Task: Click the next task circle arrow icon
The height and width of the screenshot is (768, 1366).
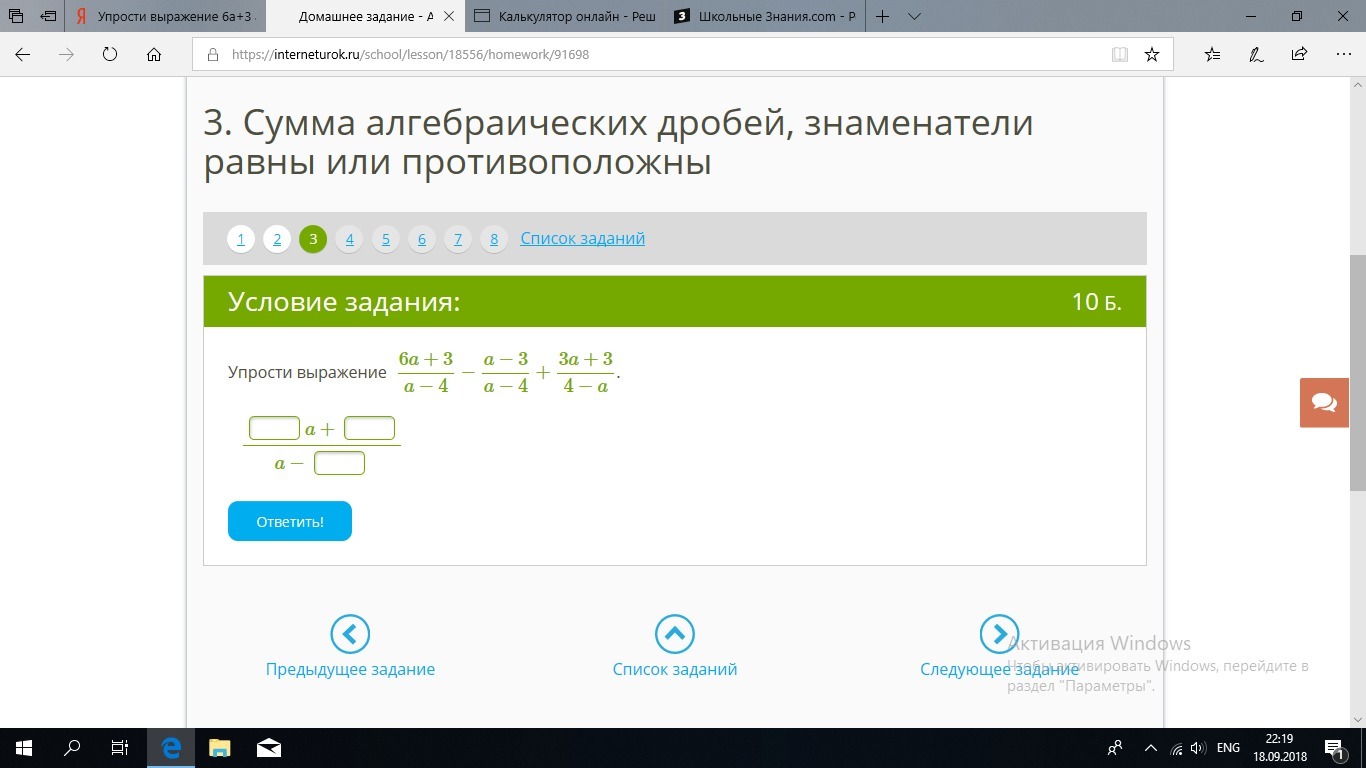Action: pyautogui.click(x=999, y=634)
